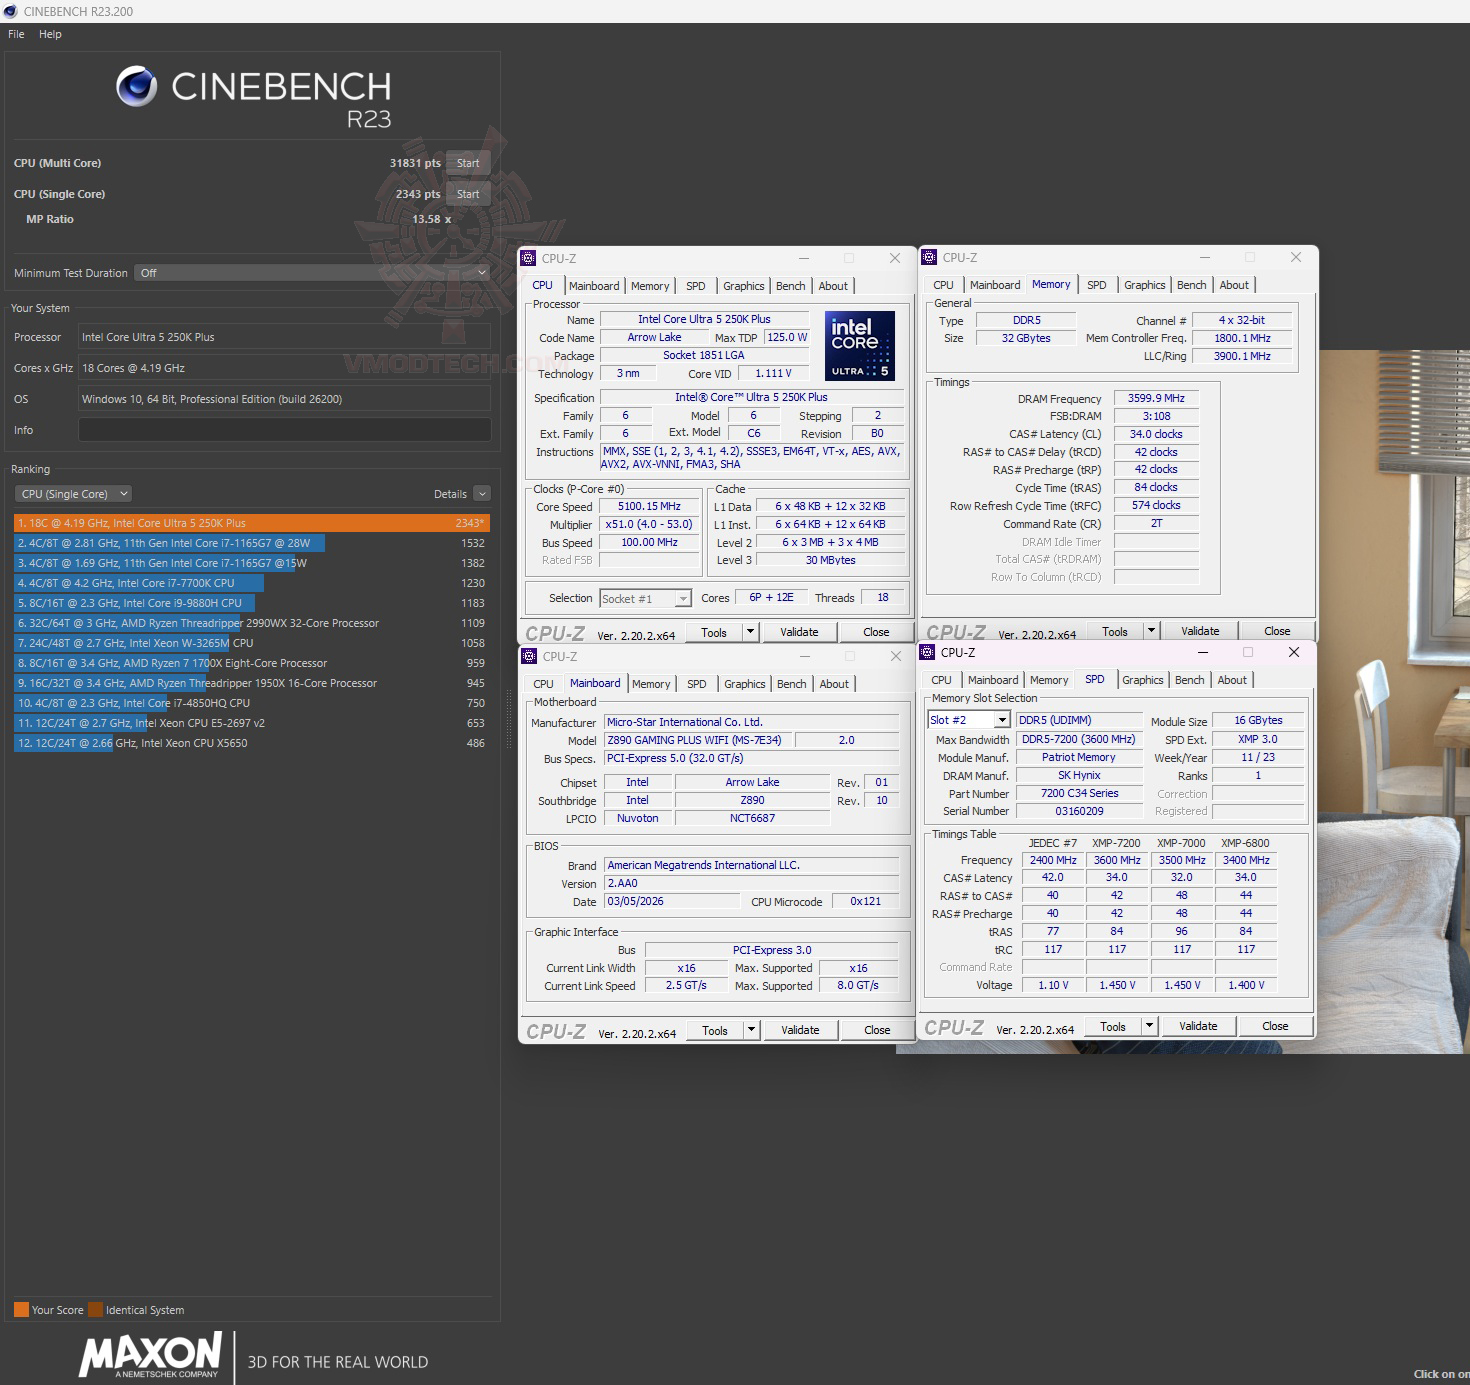Click Z890 GAMING PLUS WIFI model field
Viewport: 1470px width, 1385px height.
click(x=698, y=740)
